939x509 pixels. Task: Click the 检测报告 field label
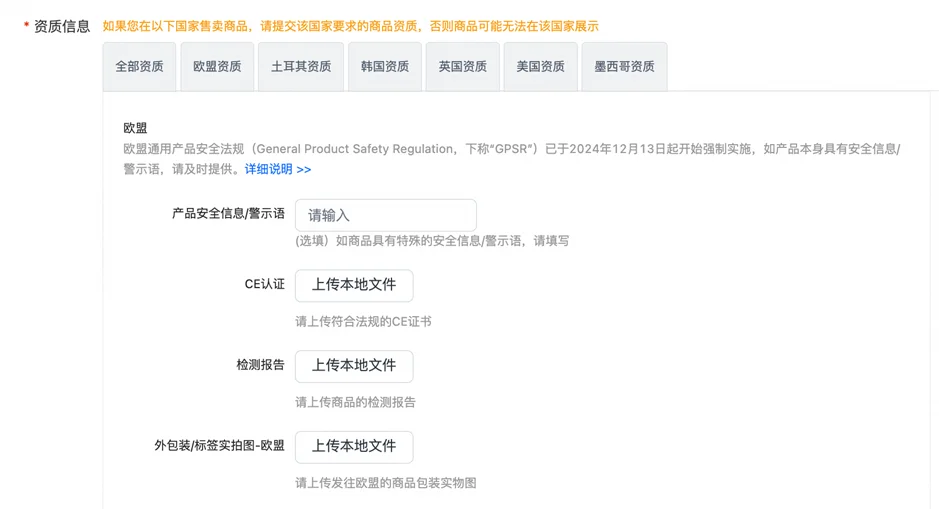click(x=260, y=366)
